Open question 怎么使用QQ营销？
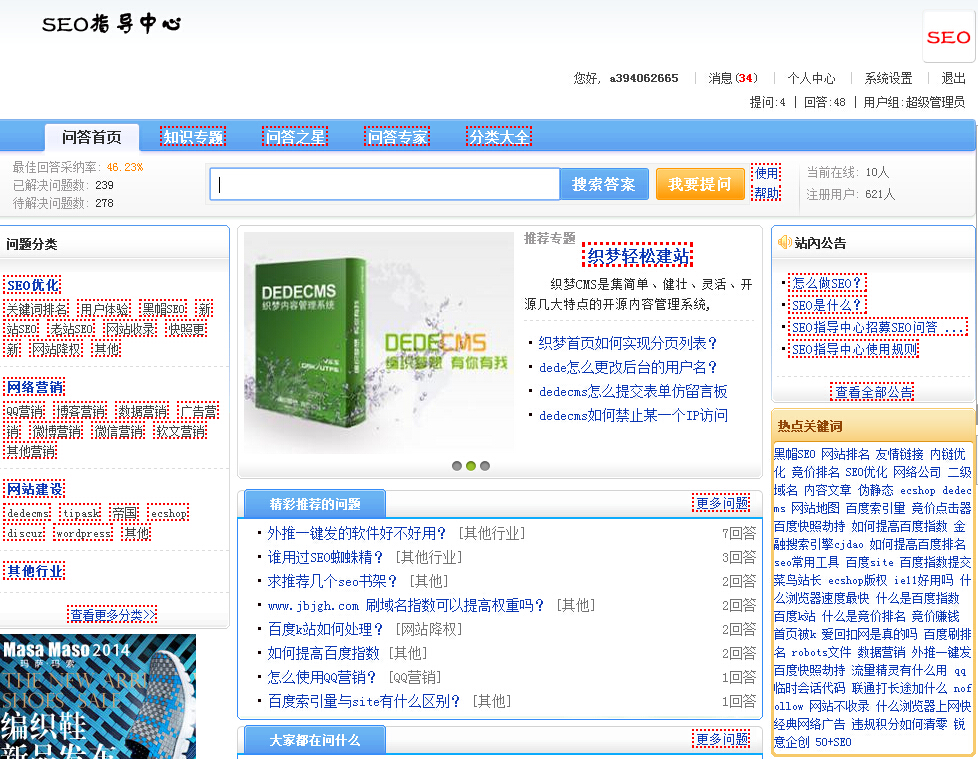This screenshot has width=978, height=759. coord(322,677)
